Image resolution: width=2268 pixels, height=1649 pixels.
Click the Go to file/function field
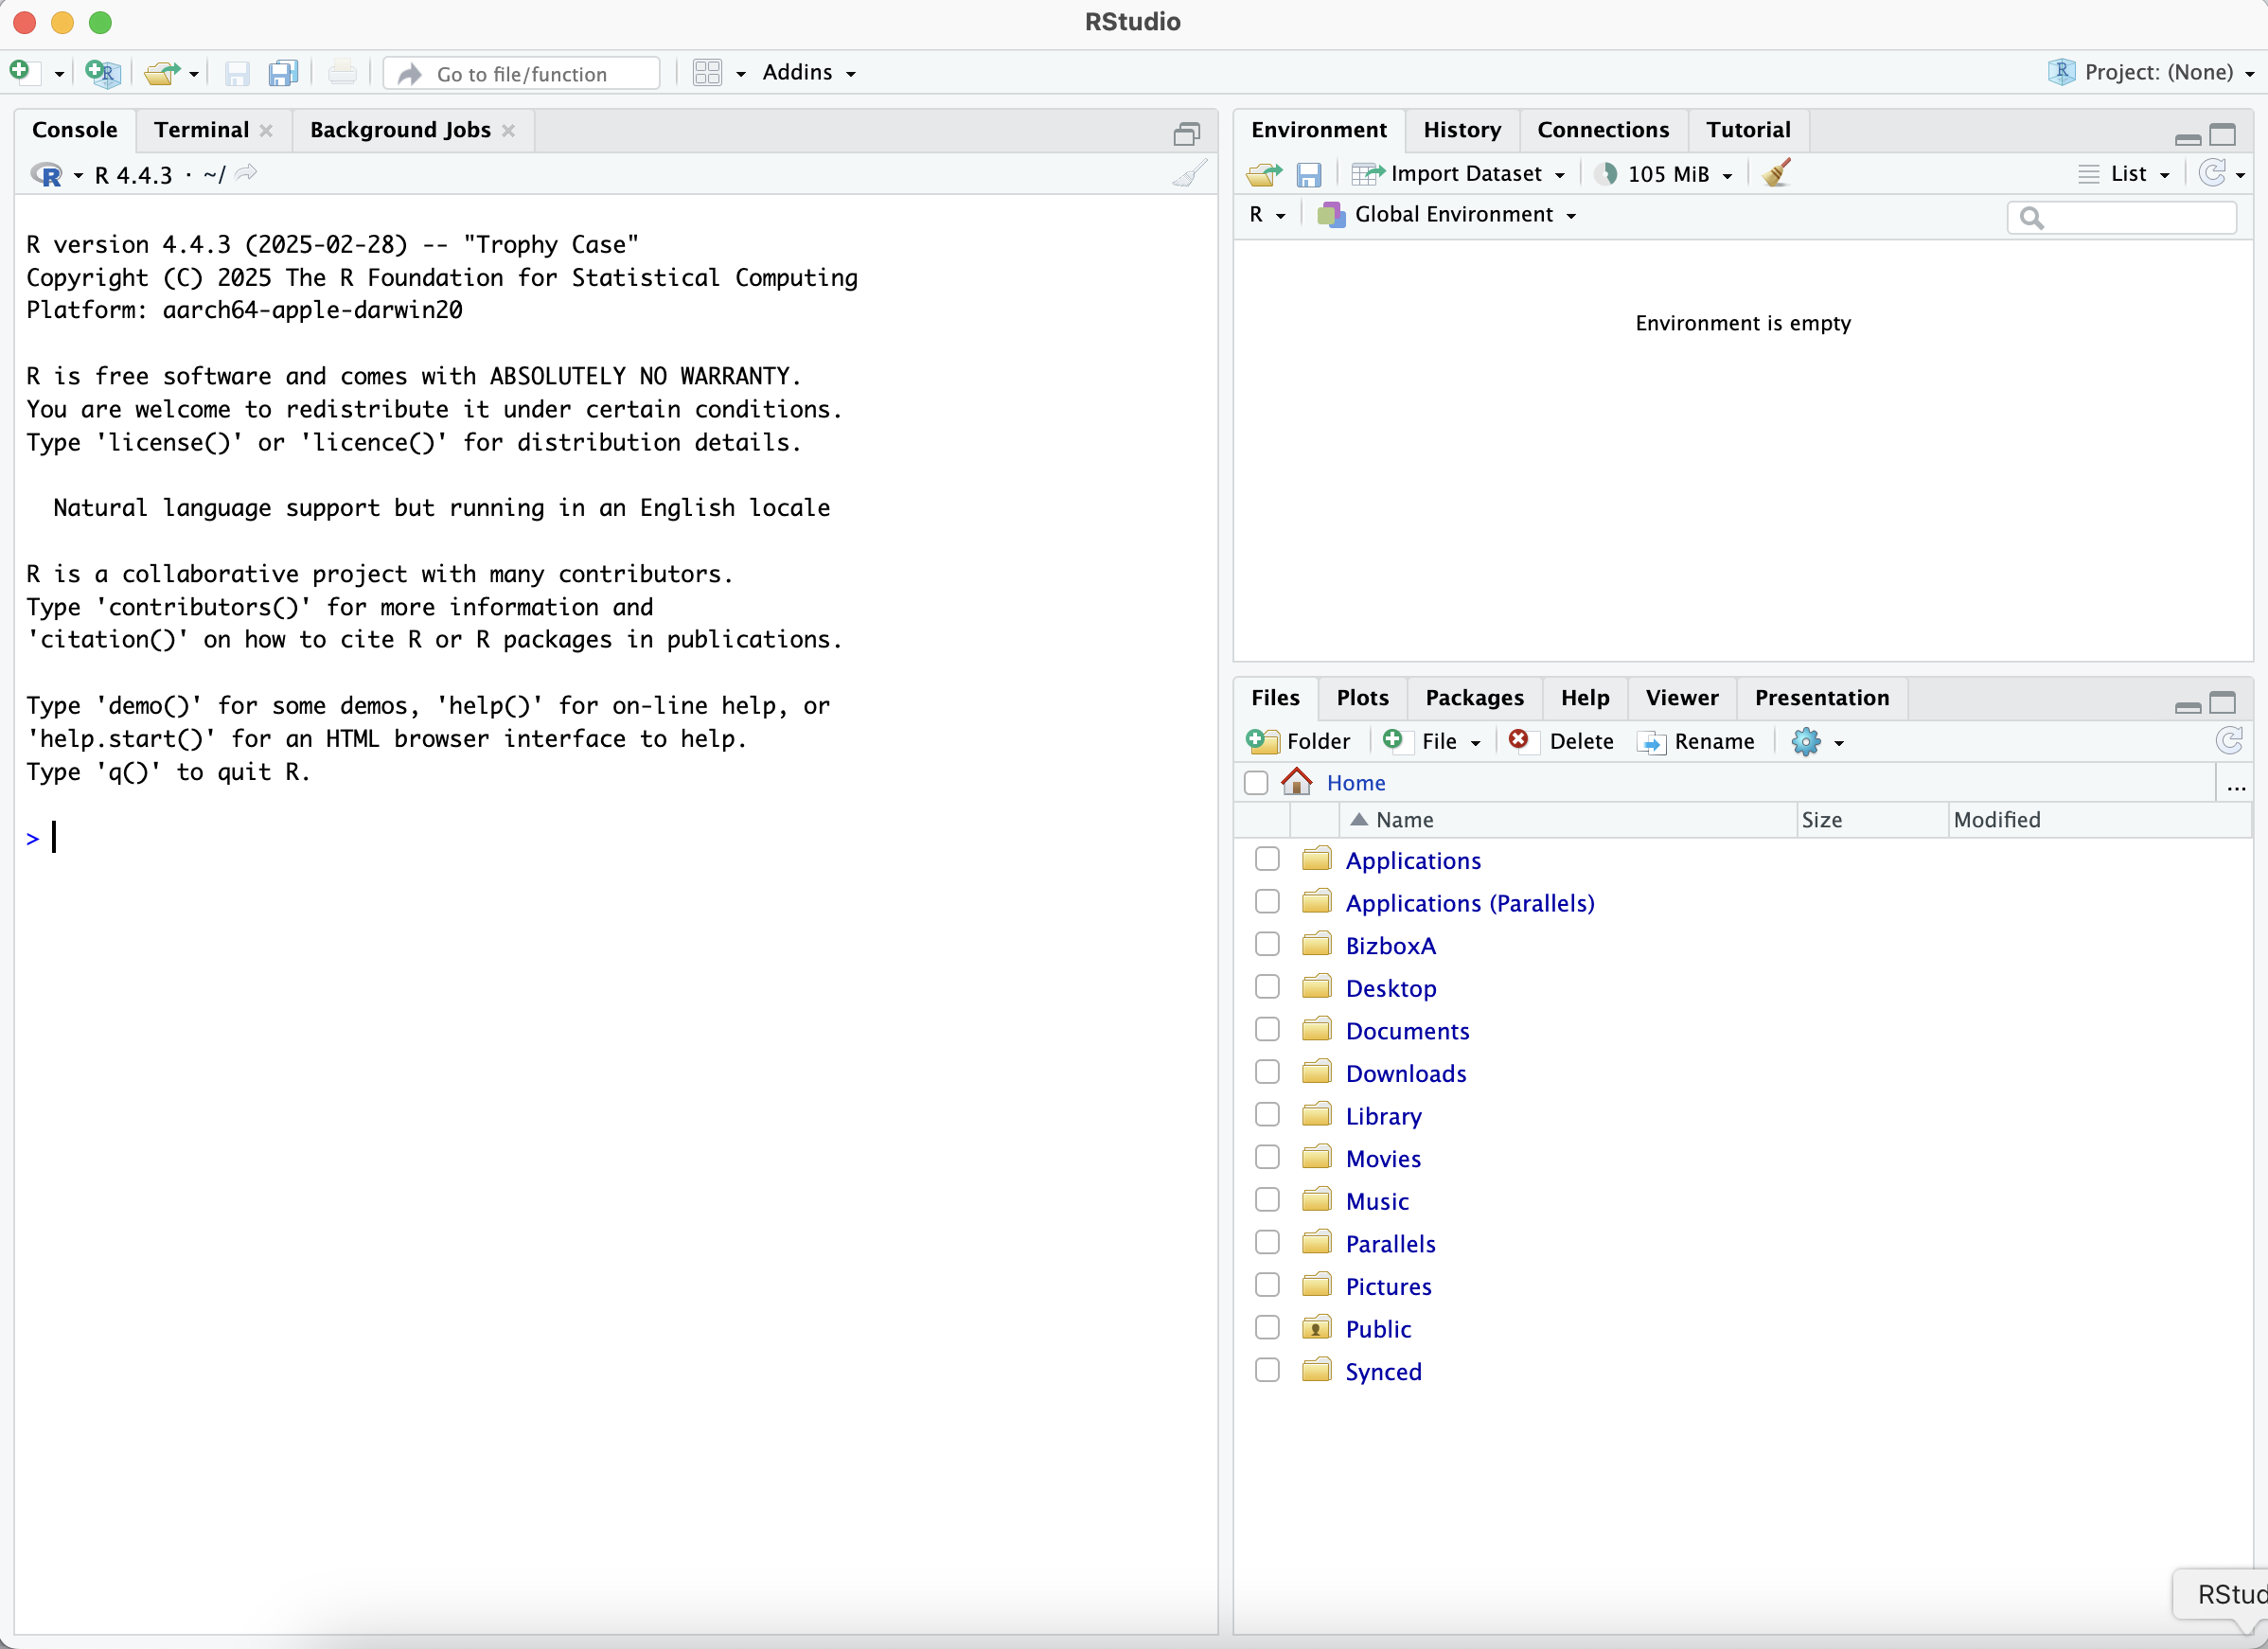click(521, 73)
